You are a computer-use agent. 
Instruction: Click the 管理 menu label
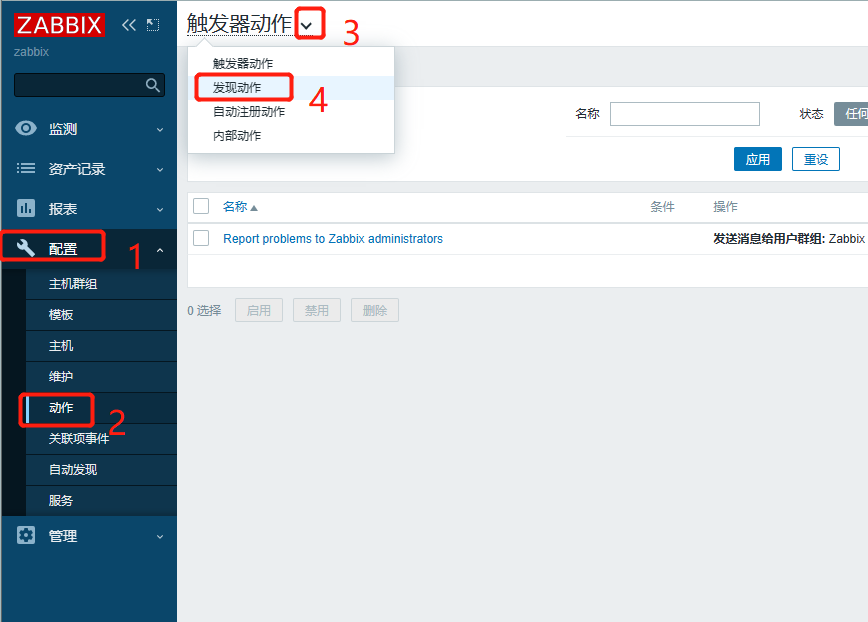63,536
